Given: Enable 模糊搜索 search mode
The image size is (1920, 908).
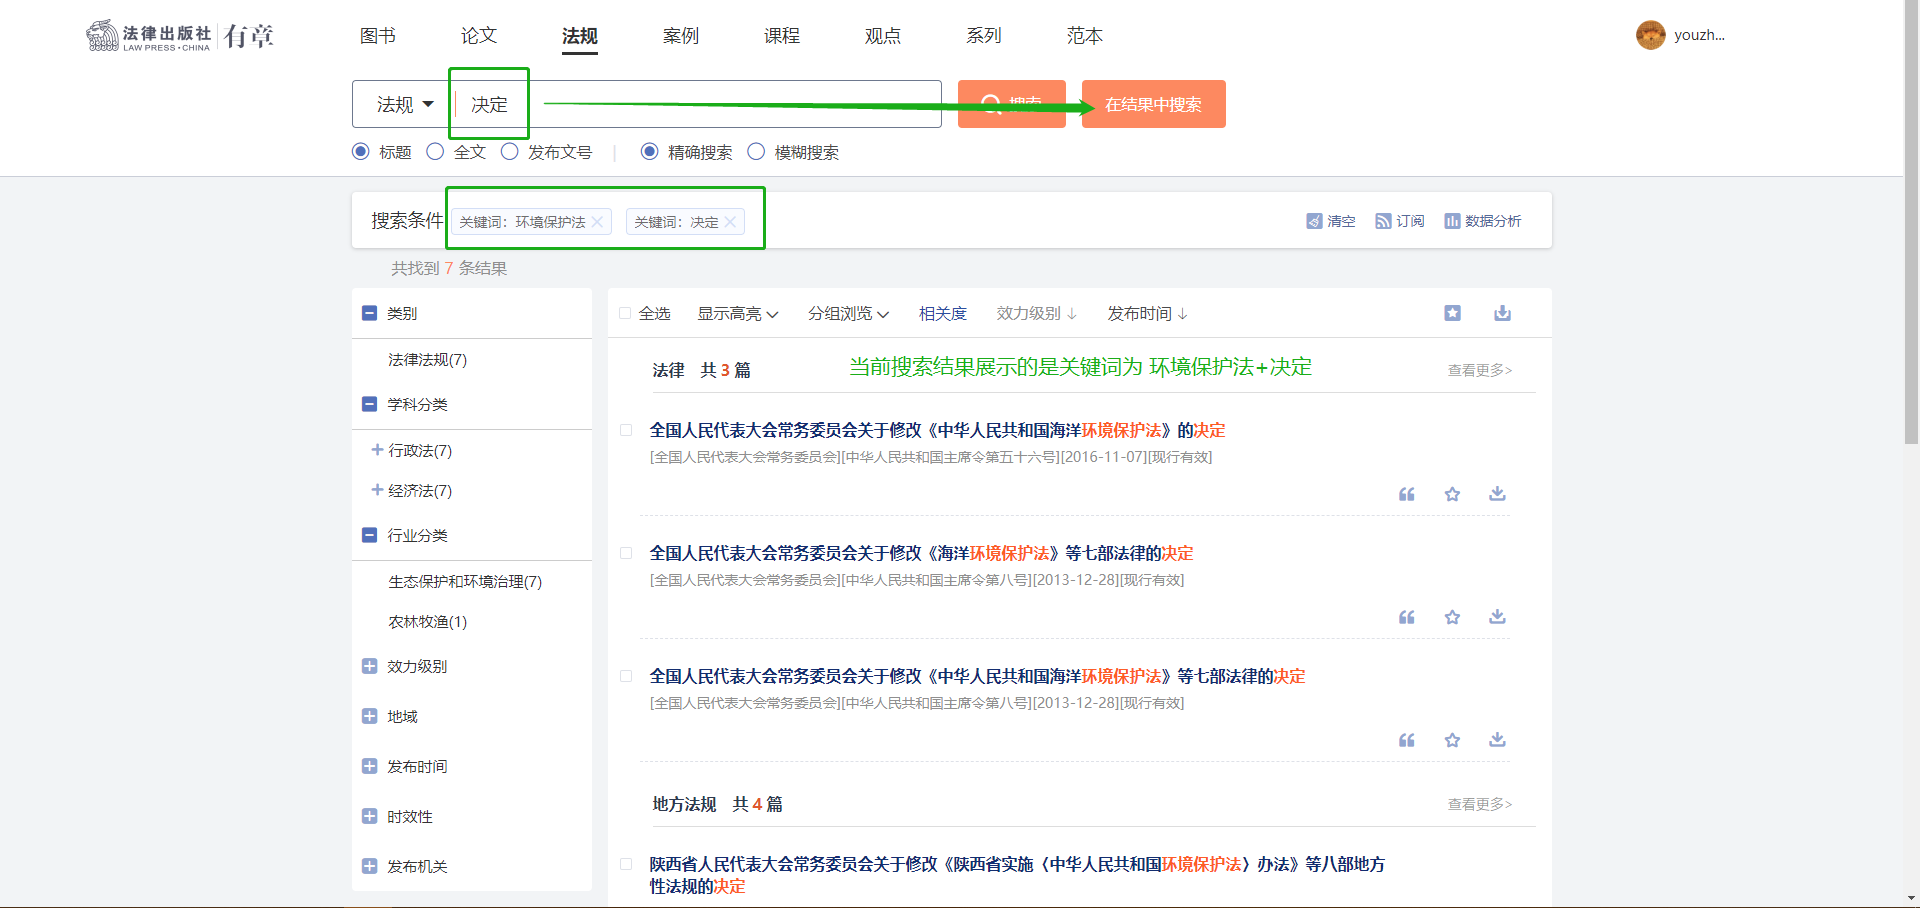Looking at the screenshot, I should (756, 152).
